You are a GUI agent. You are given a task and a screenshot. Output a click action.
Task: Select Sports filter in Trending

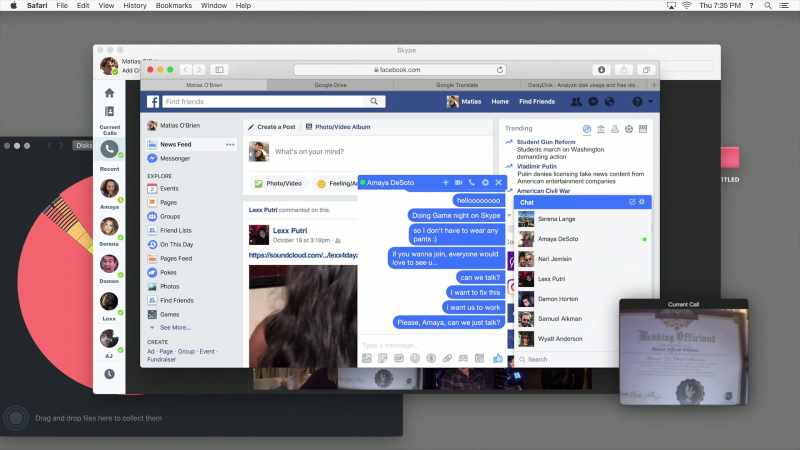629,129
